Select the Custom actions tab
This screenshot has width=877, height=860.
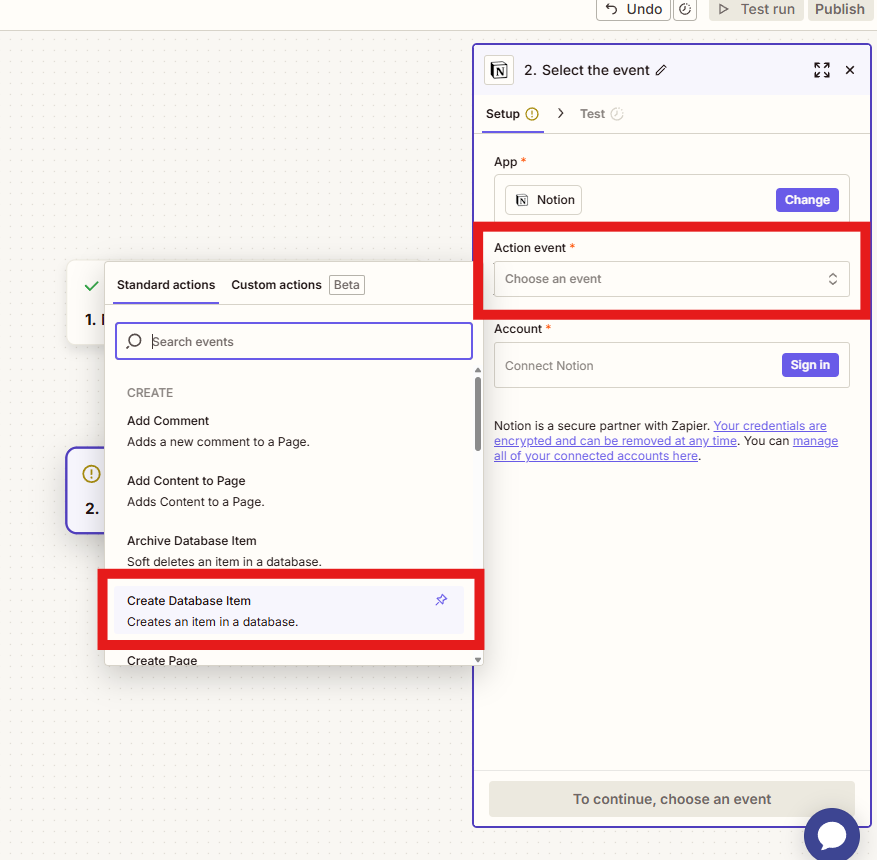click(276, 285)
